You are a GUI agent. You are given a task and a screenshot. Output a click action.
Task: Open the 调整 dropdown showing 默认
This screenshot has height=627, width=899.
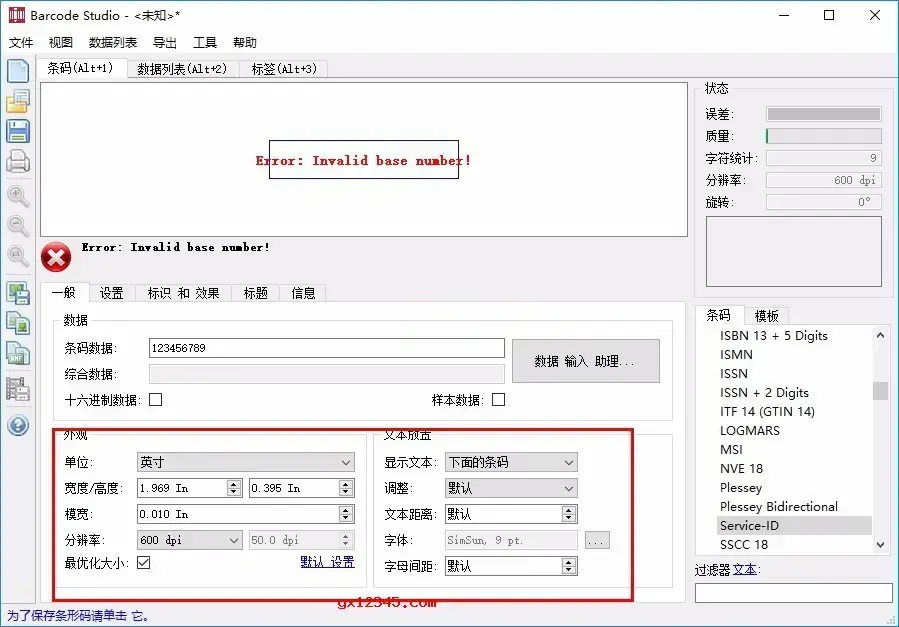pos(511,488)
